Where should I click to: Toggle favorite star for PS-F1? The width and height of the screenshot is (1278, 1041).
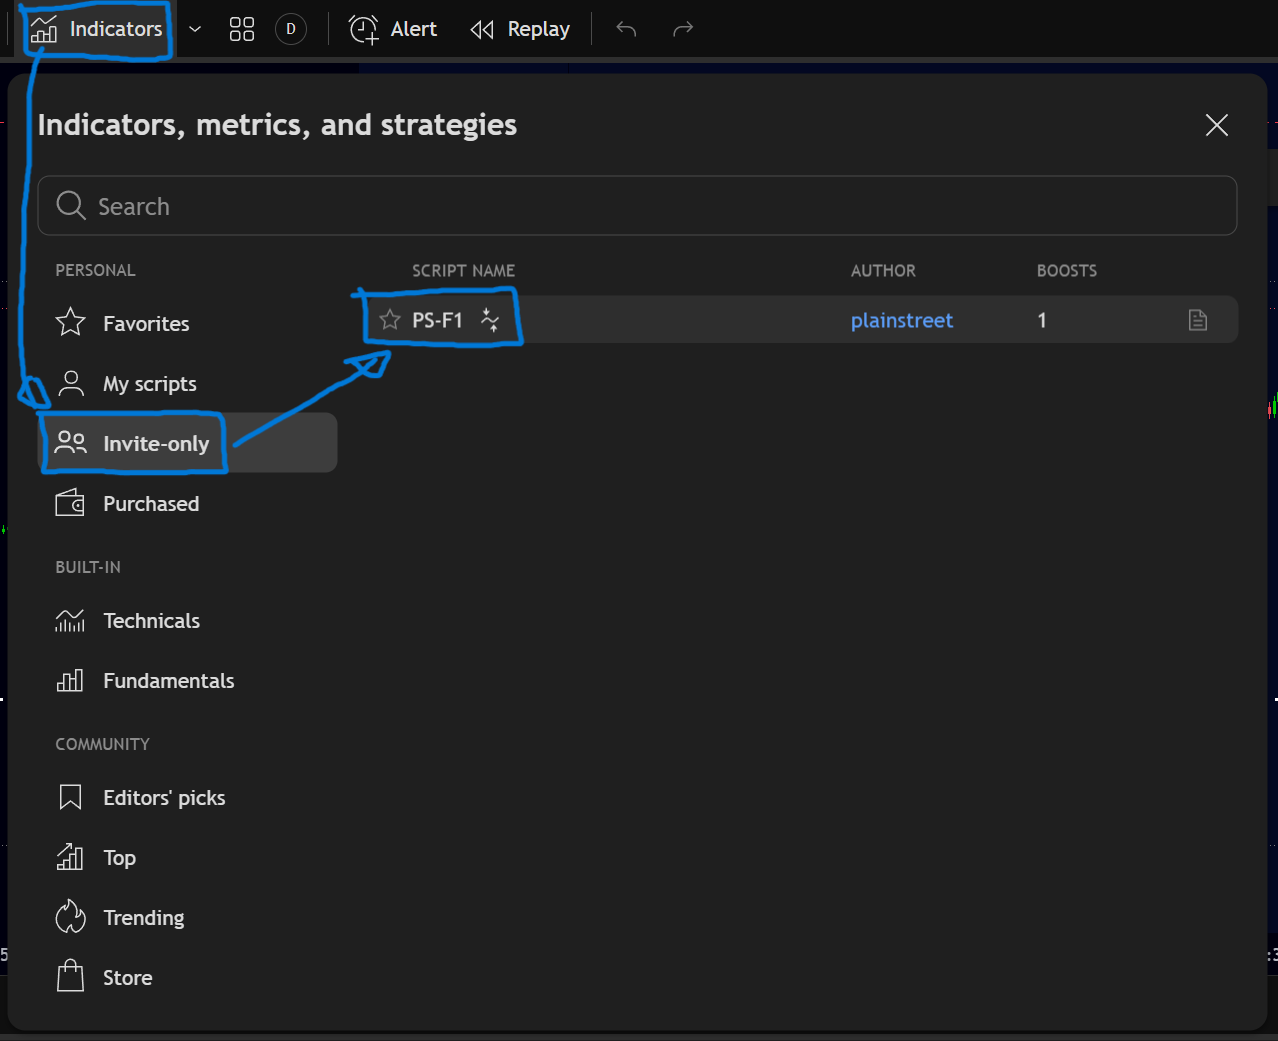click(390, 320)
